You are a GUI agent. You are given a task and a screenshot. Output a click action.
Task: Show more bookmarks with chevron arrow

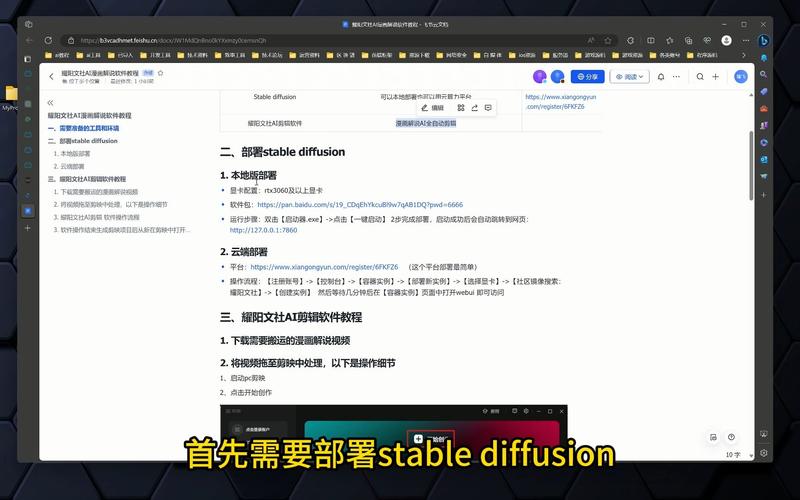click(x=743, y=55)
